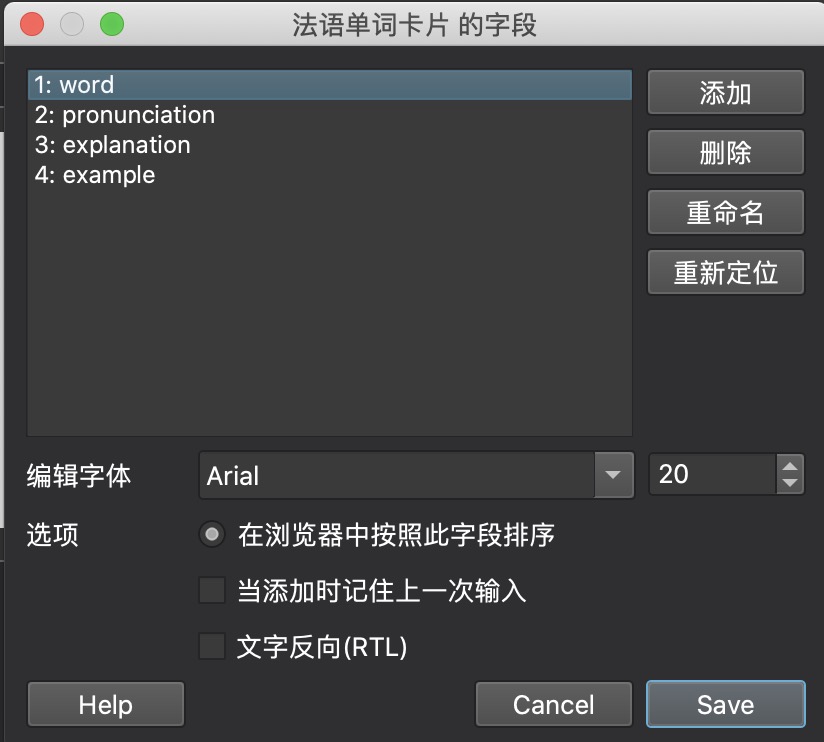Click the Help button

click(106, 704)
